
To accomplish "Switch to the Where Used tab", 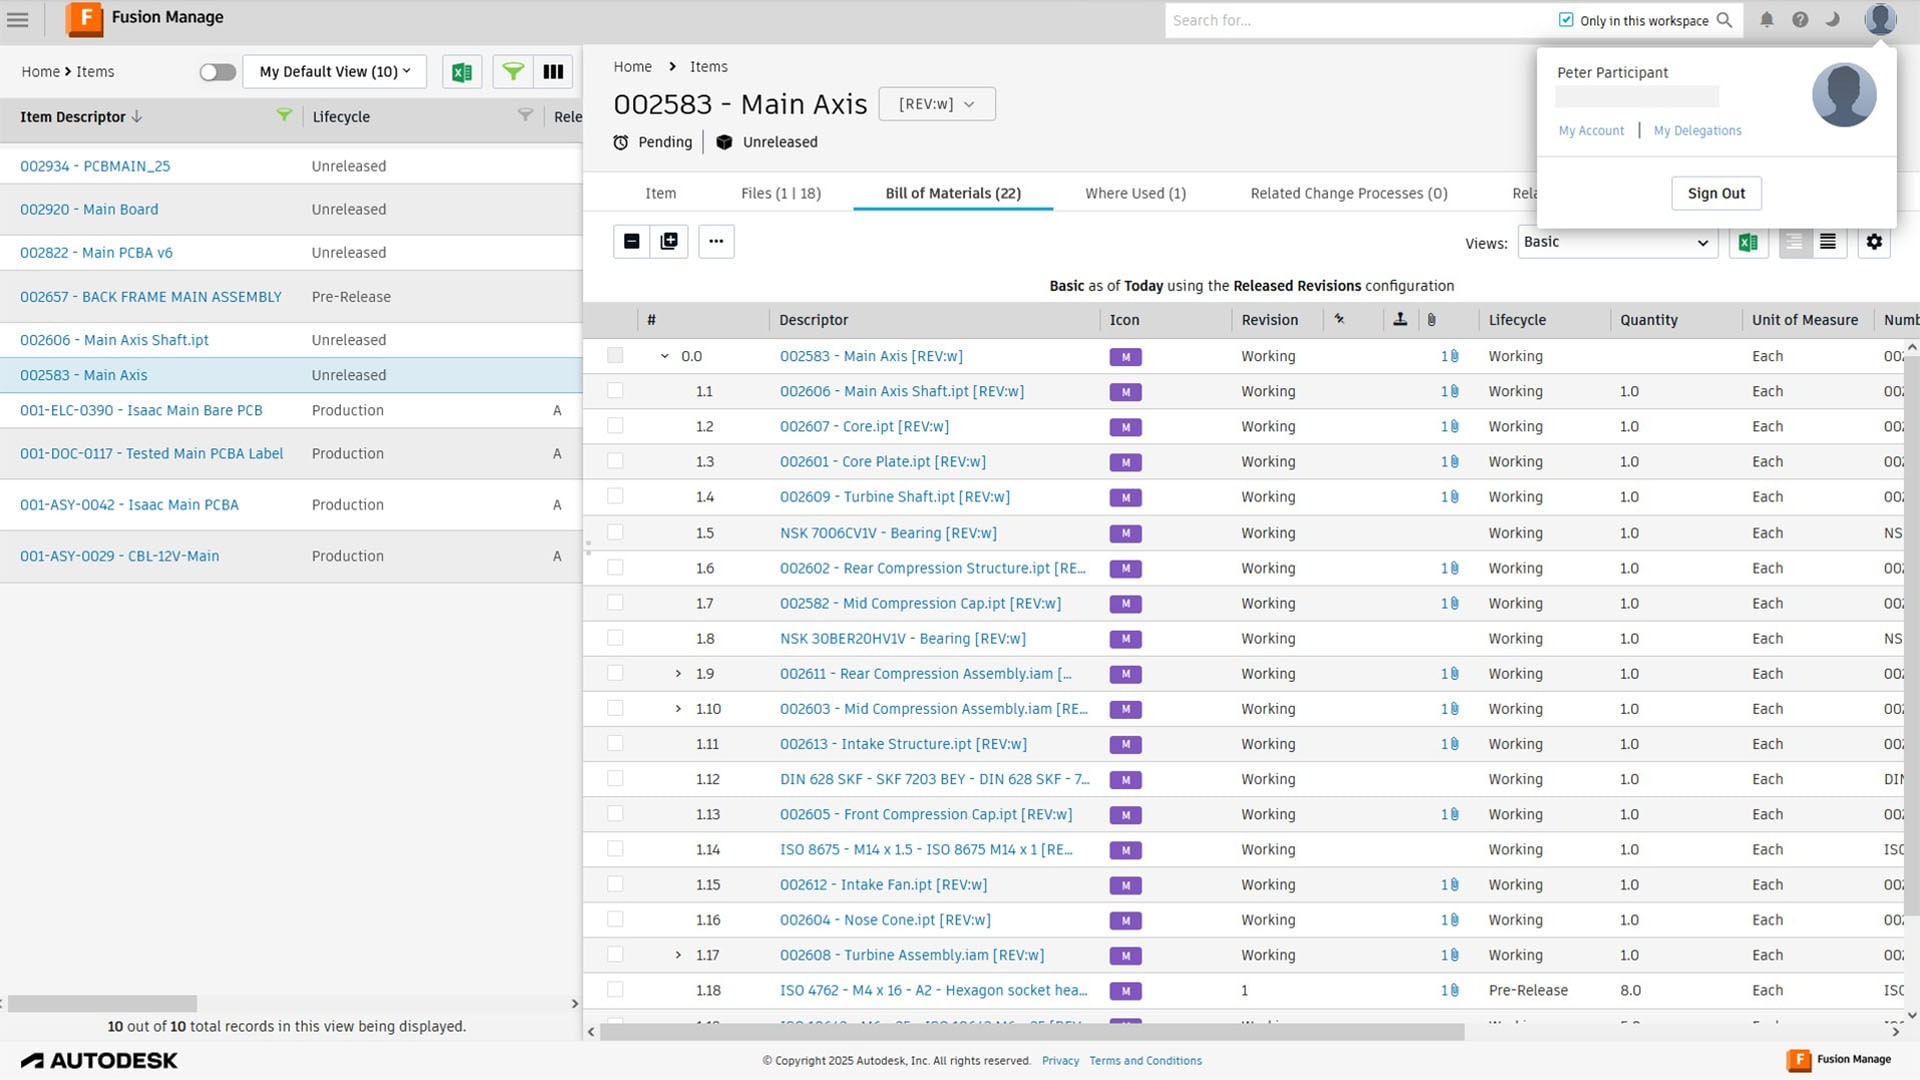I will tap(1135, 193).
